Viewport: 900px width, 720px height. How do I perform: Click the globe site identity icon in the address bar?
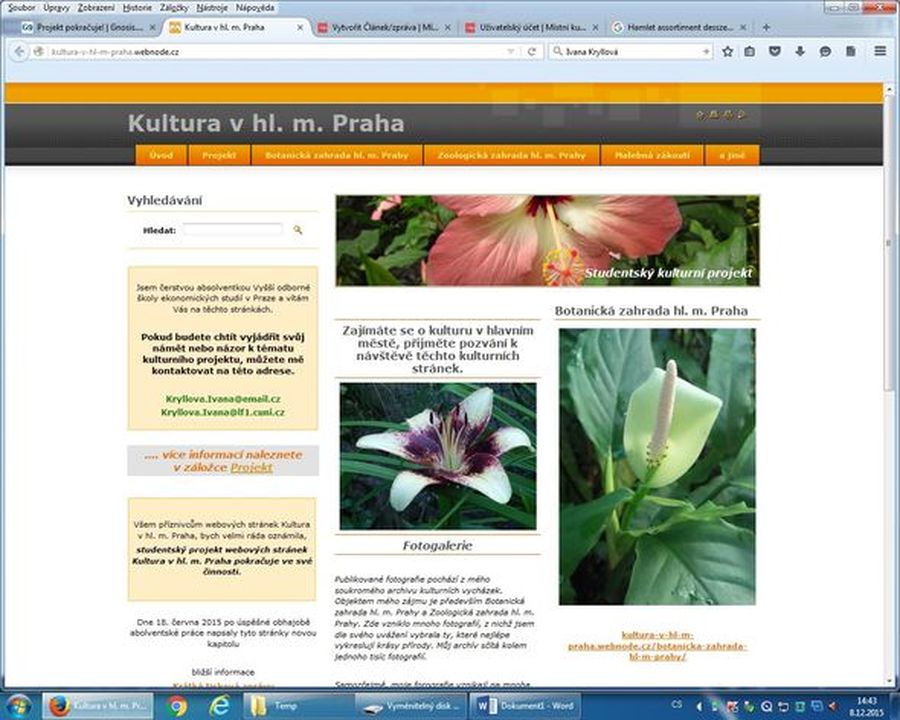point(39,52)
